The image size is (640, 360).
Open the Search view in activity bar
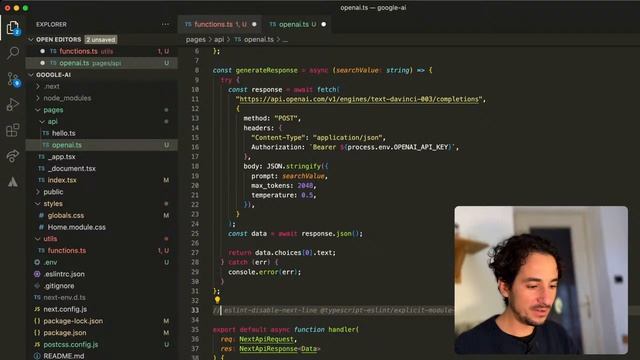(x=13, y=53)
